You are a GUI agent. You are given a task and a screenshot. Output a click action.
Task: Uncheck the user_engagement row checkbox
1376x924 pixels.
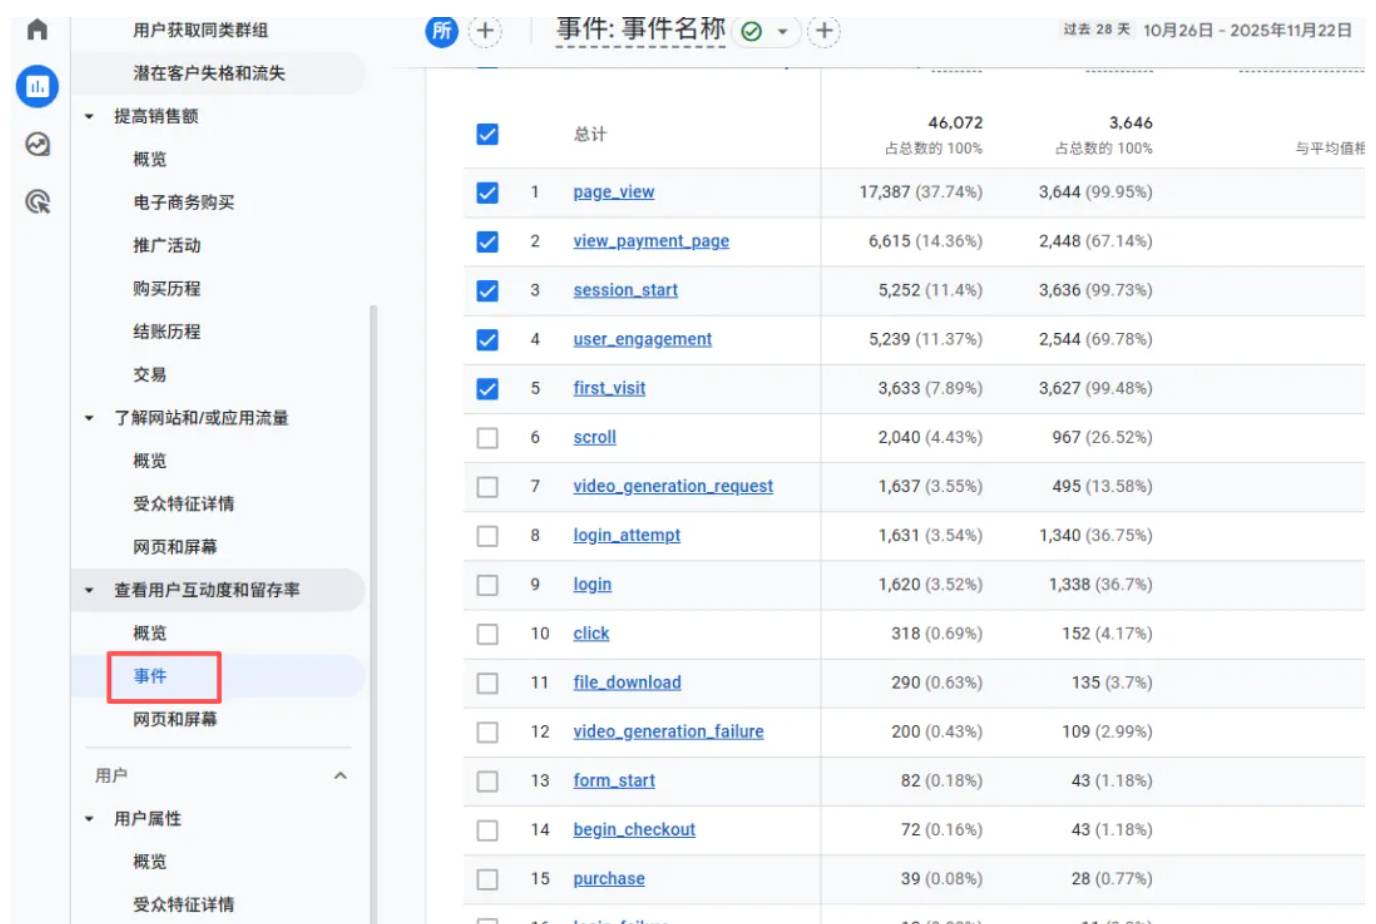(487, 339)
